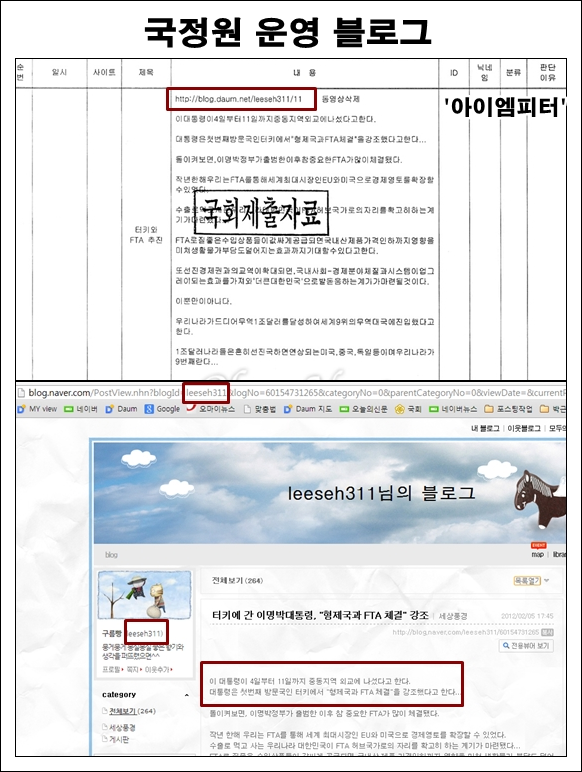Expand the 목록열기 post list
Screen dimensions: 582x772
pyautogui.click(x=527, y=581)
